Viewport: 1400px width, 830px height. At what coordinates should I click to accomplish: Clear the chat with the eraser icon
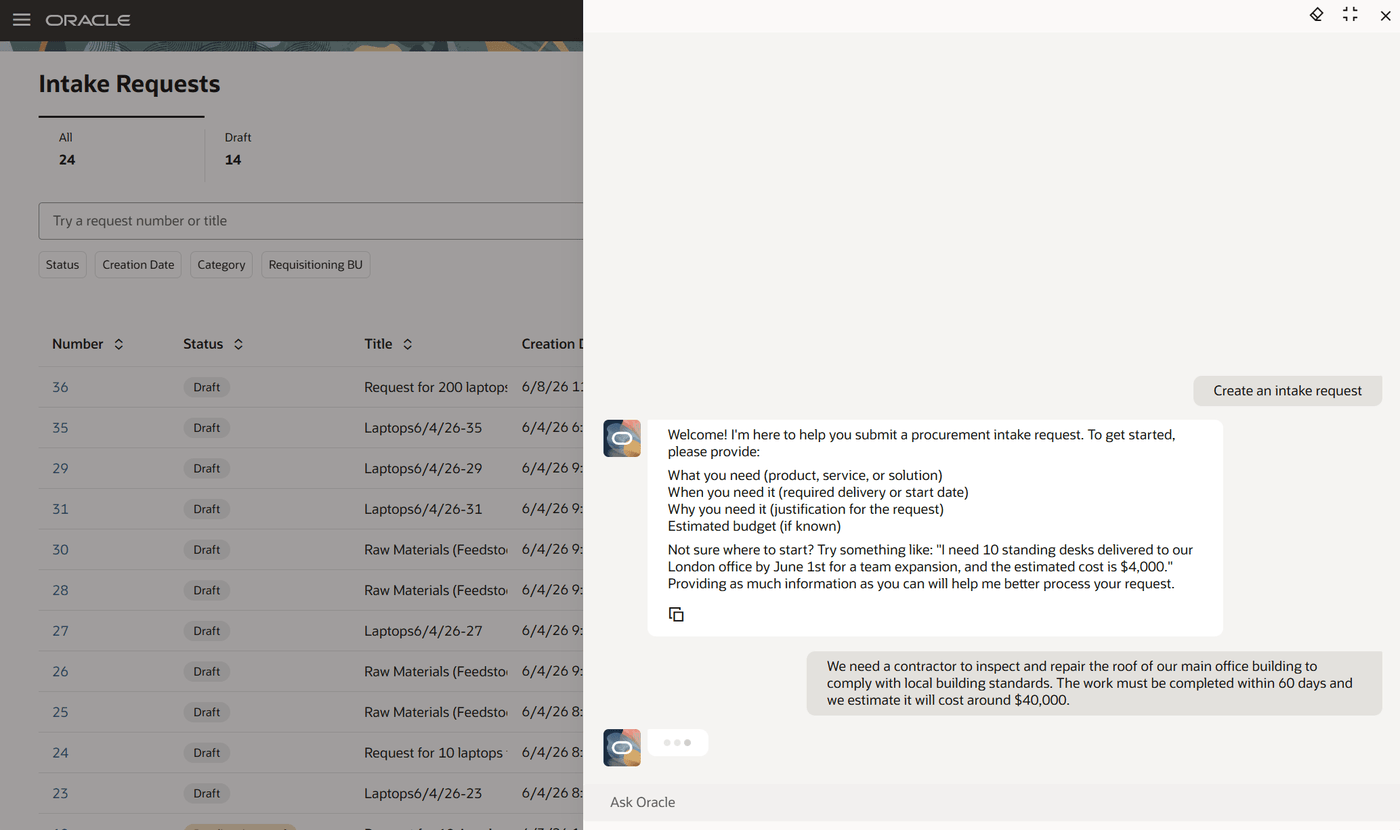tap(1316, 15)
